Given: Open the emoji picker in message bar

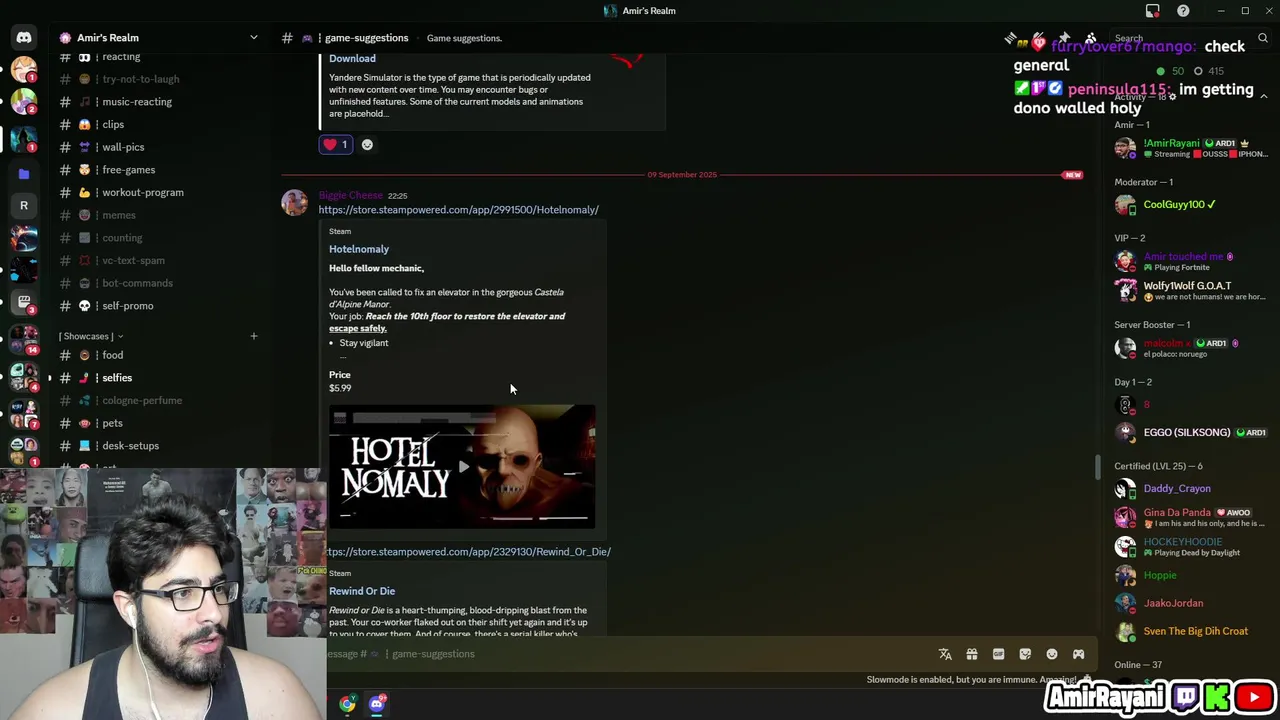Looking at the screenshot, I should [x=1052, y=654].
